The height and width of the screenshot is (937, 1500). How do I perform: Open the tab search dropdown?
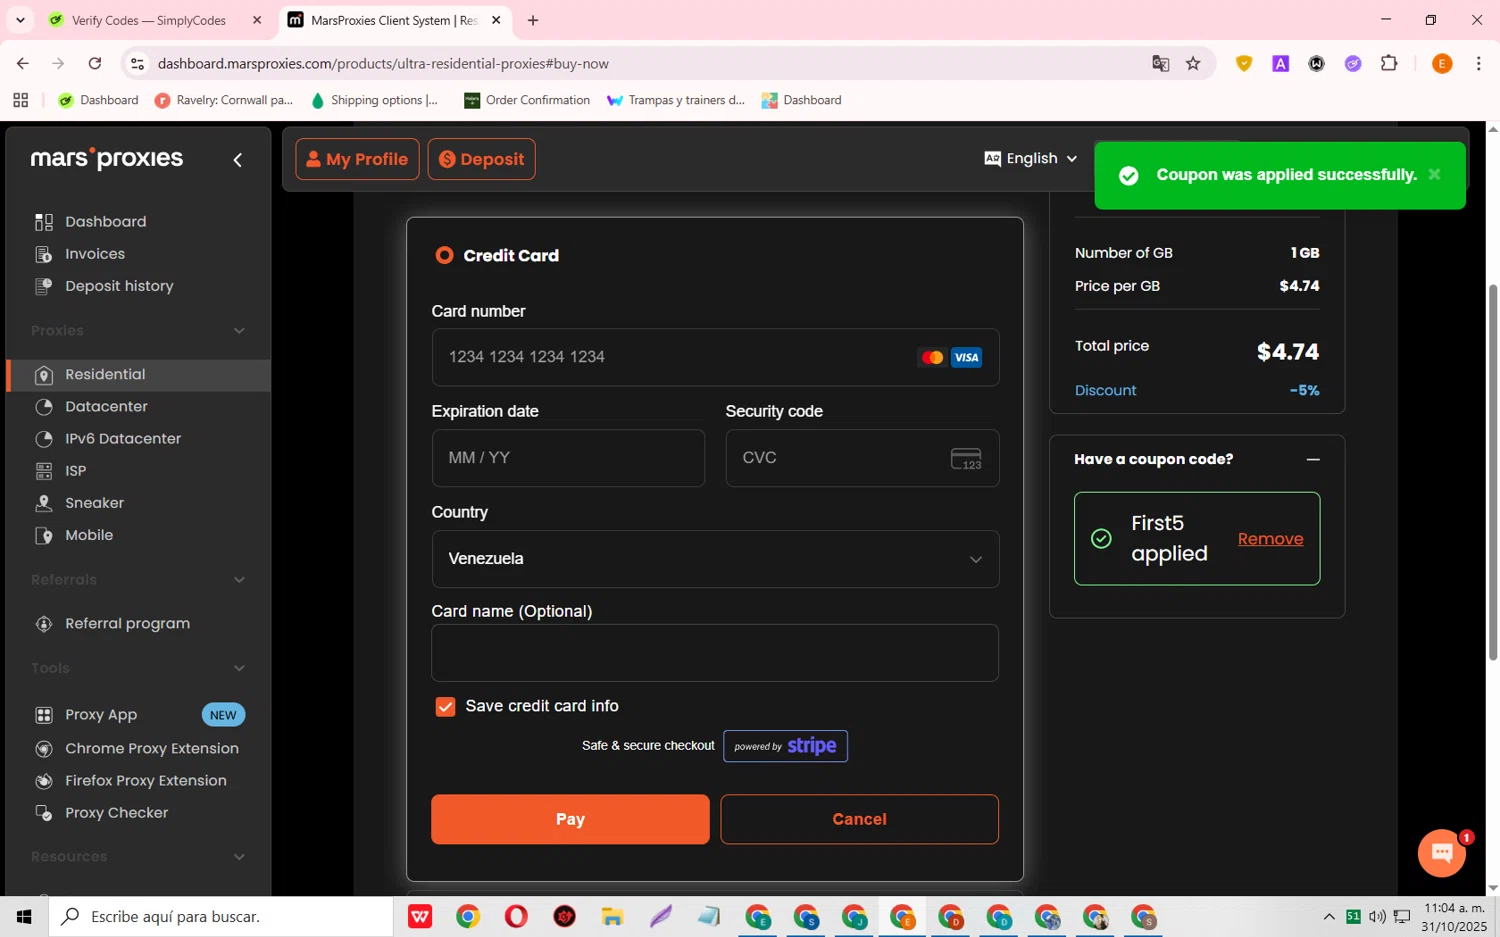pos(20,20)
